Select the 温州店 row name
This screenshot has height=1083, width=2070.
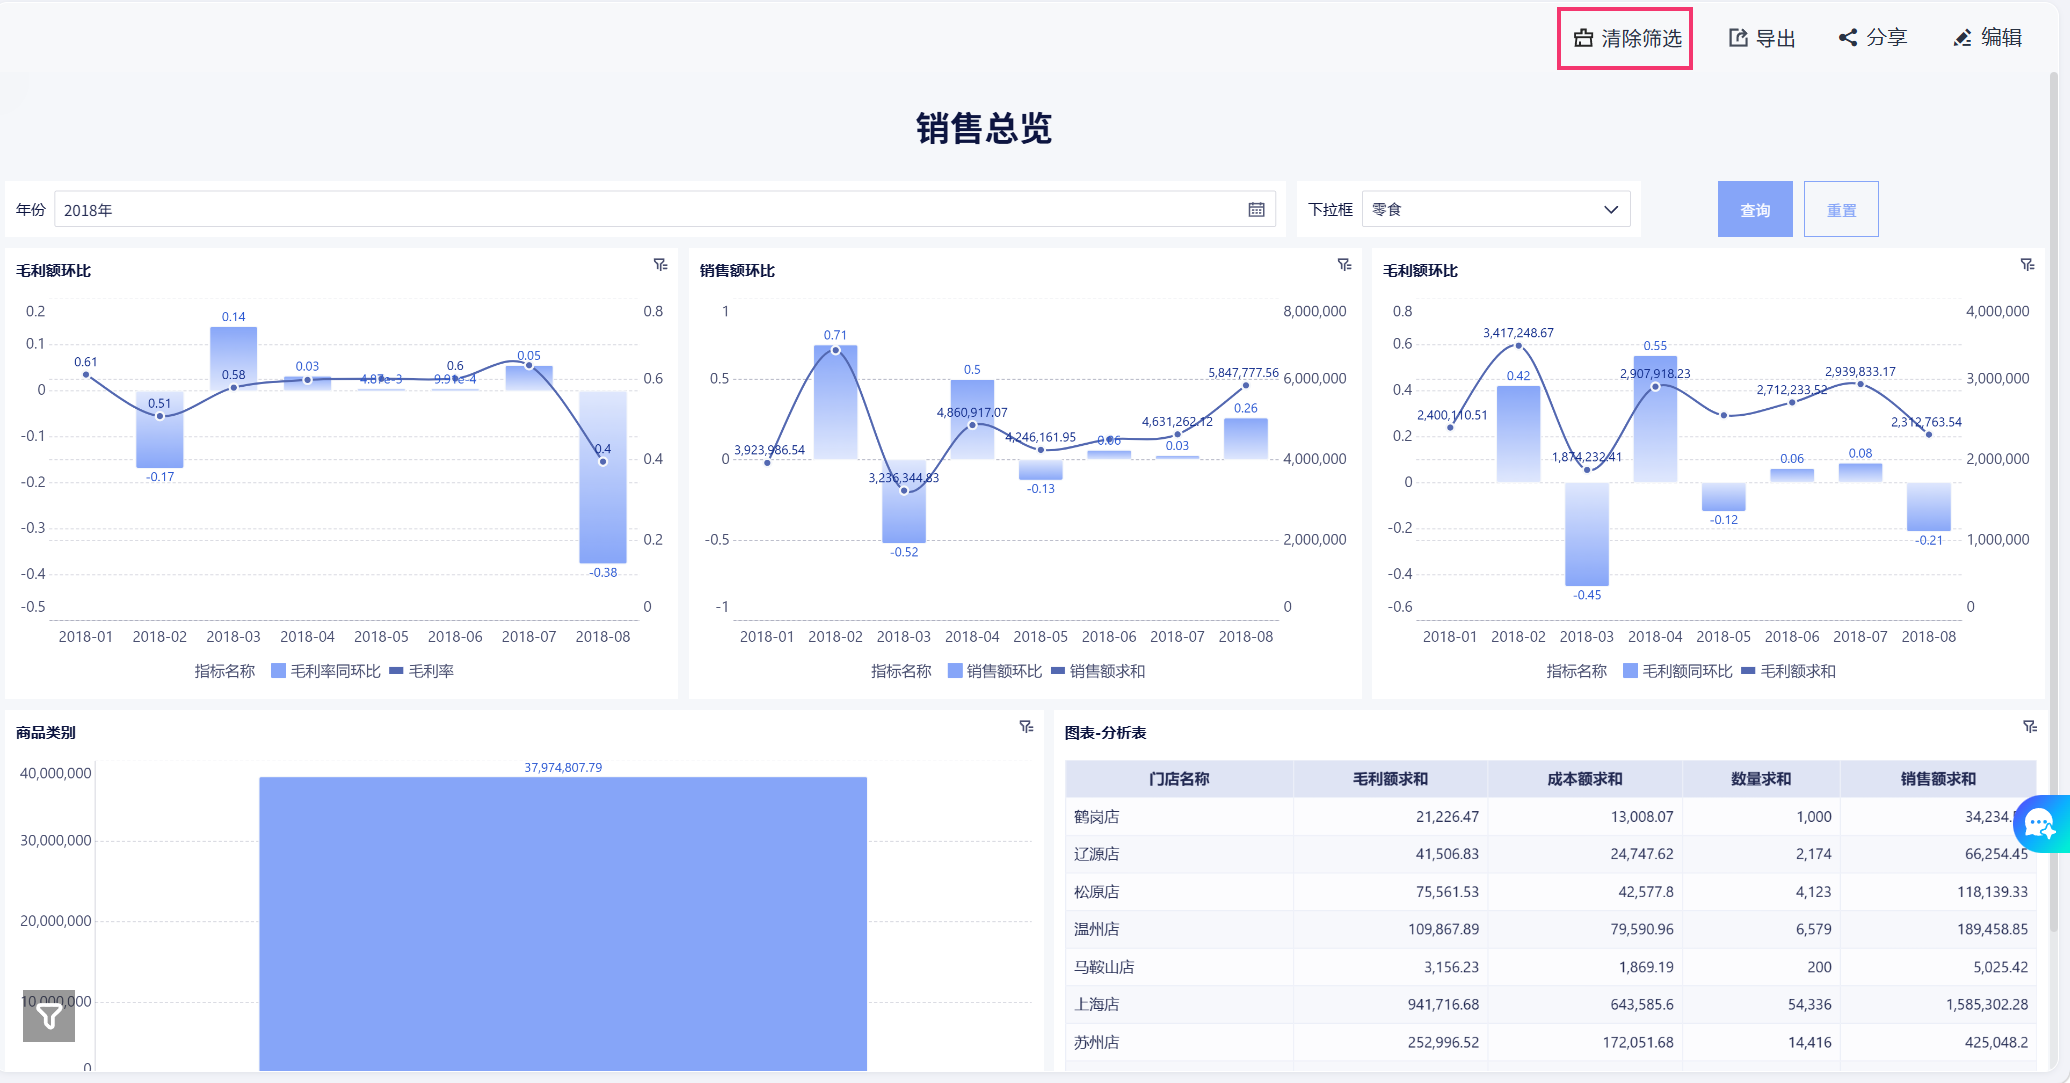[1097, 929]
